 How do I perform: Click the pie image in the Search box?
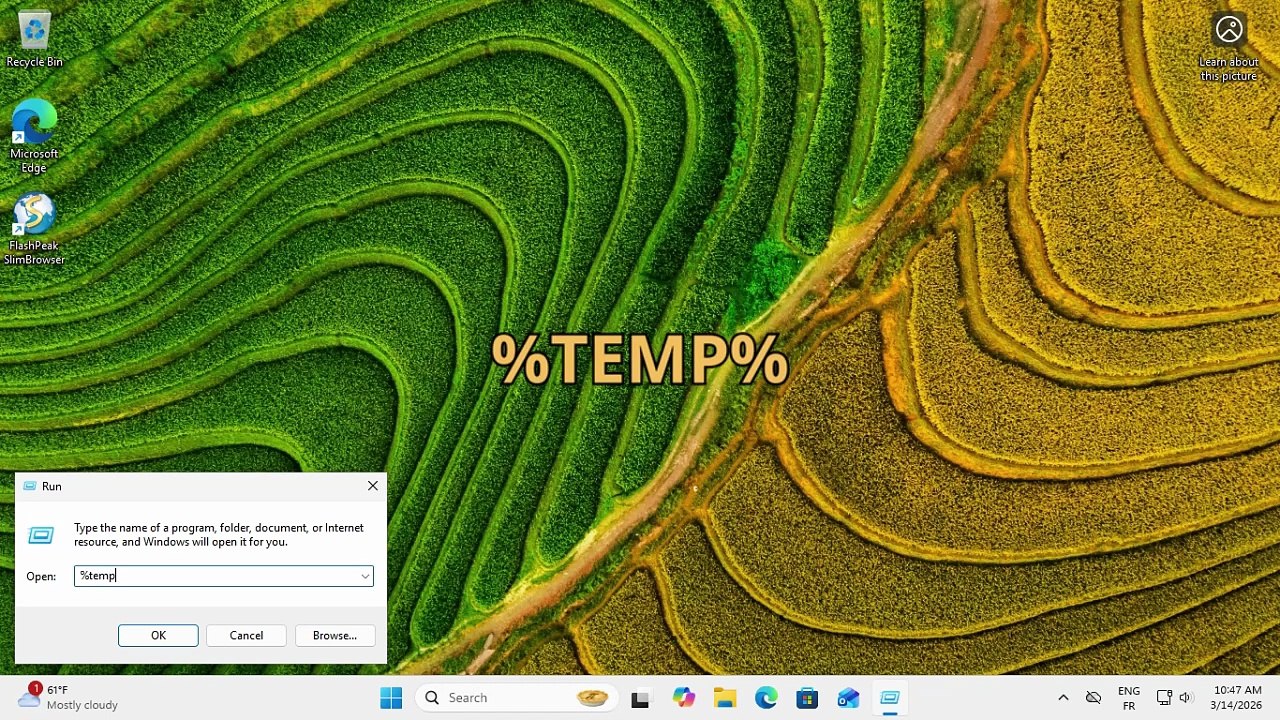click(592, 698)
